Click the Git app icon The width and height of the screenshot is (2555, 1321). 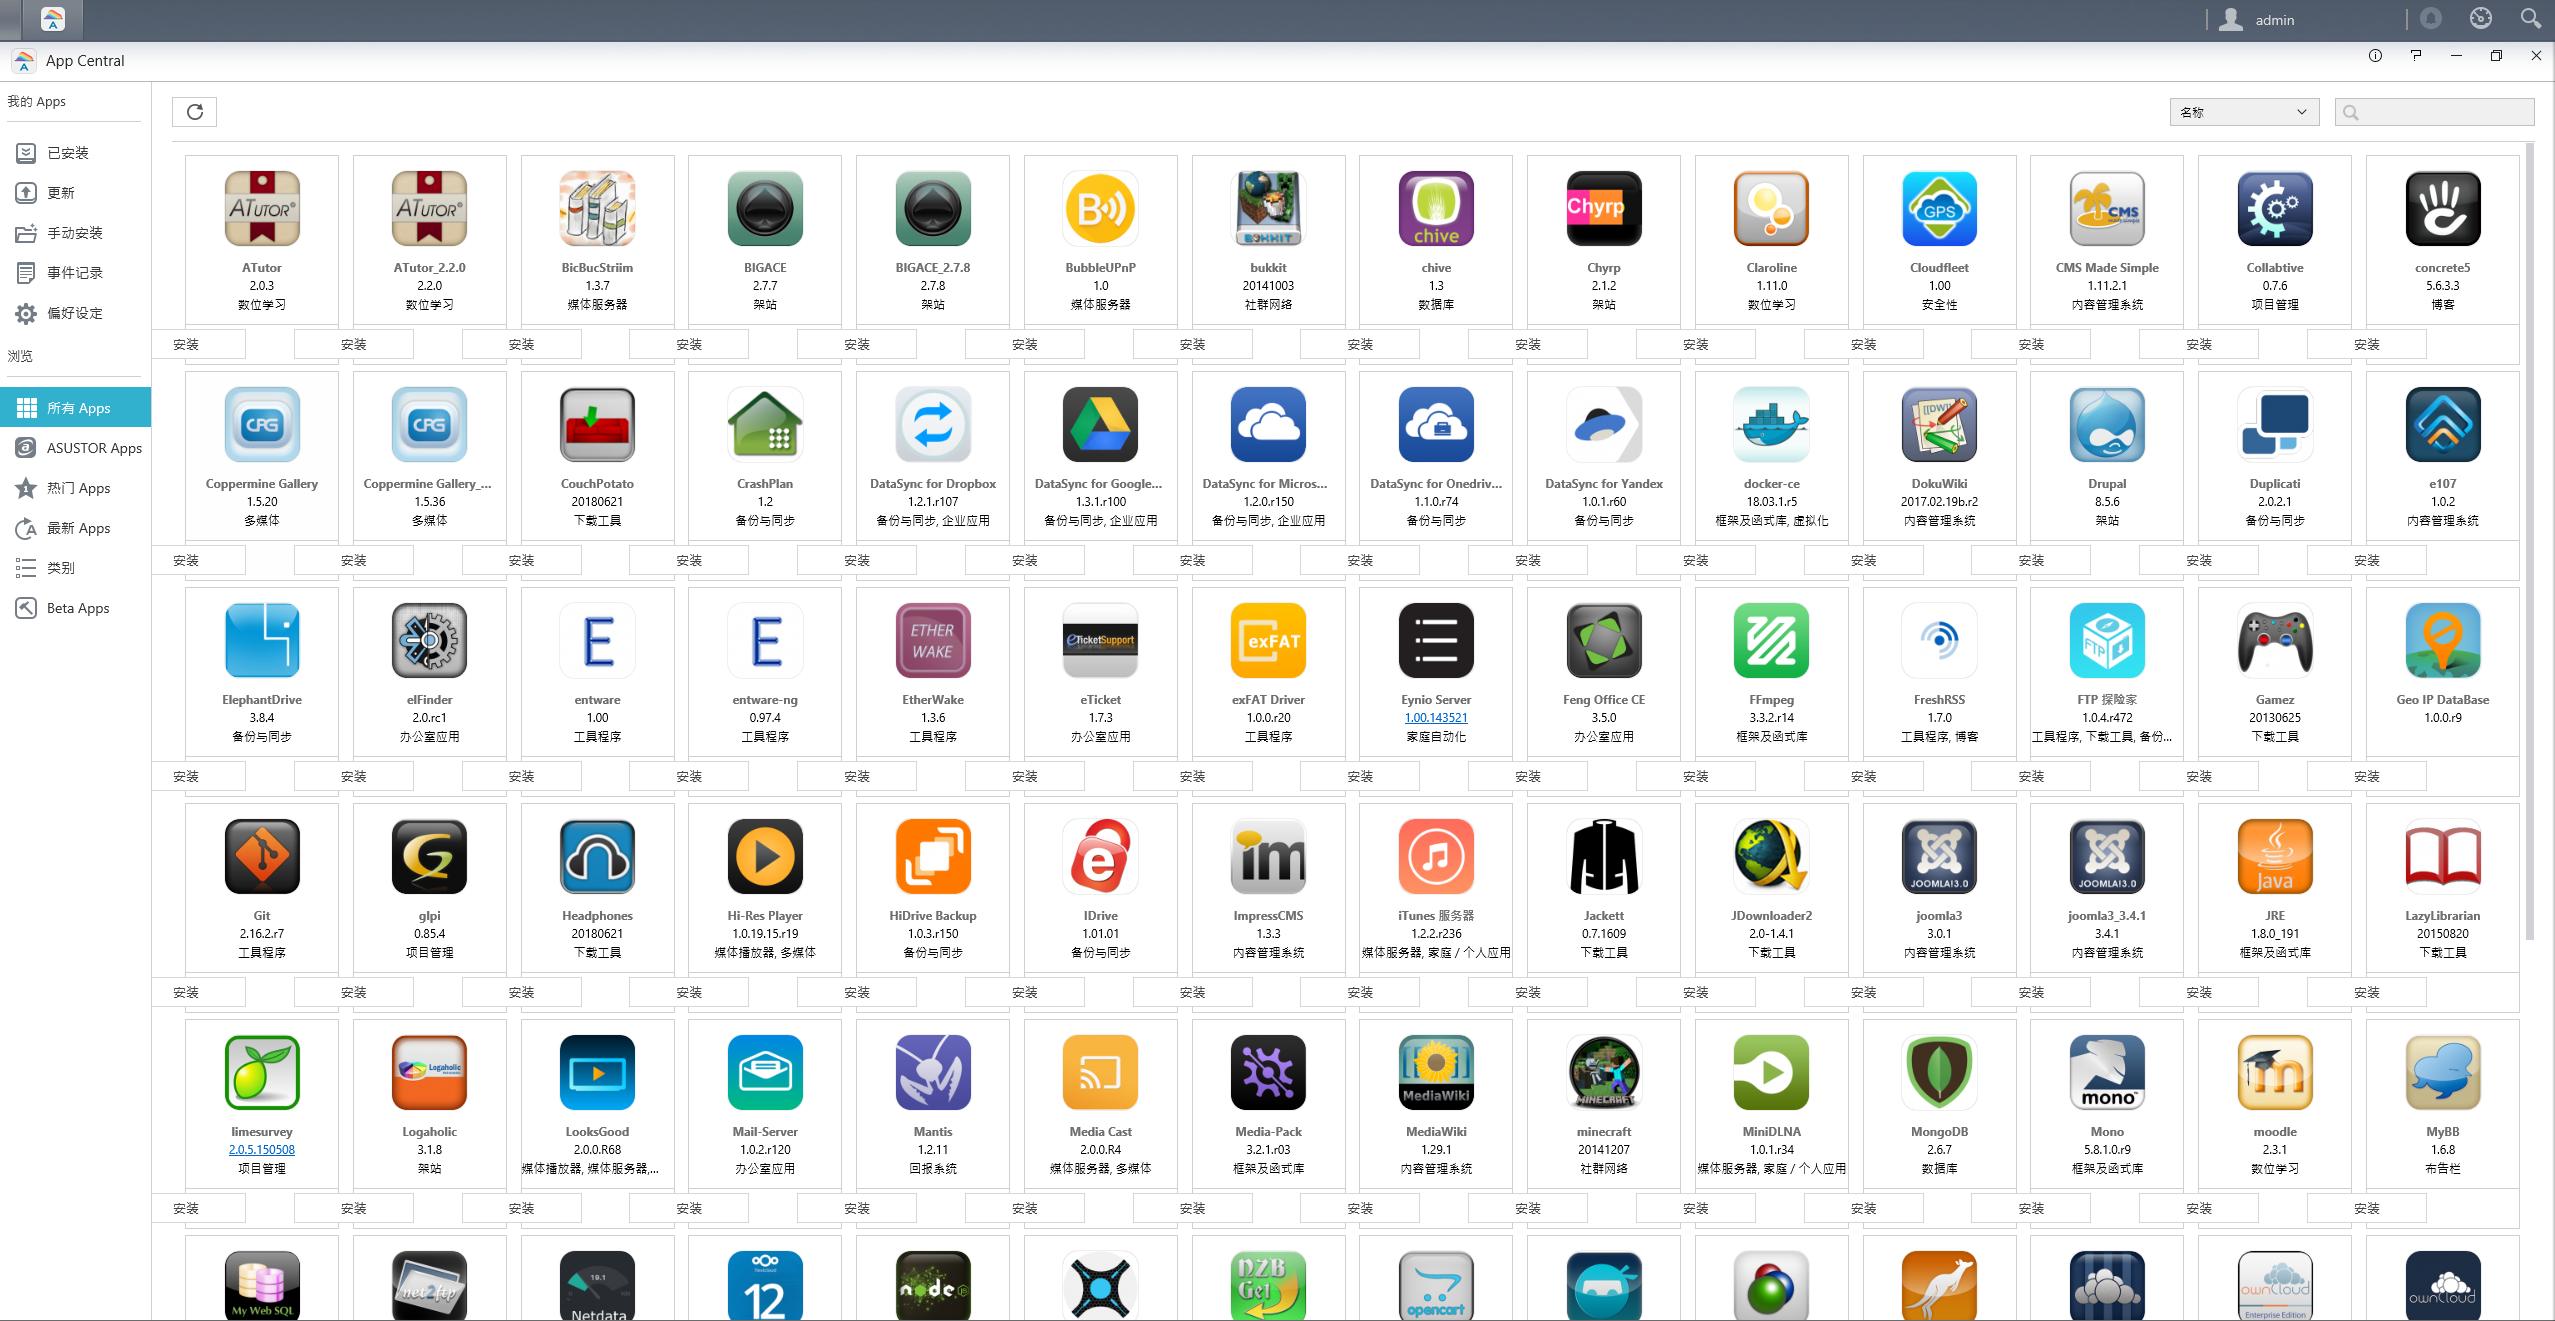point(262,857)
